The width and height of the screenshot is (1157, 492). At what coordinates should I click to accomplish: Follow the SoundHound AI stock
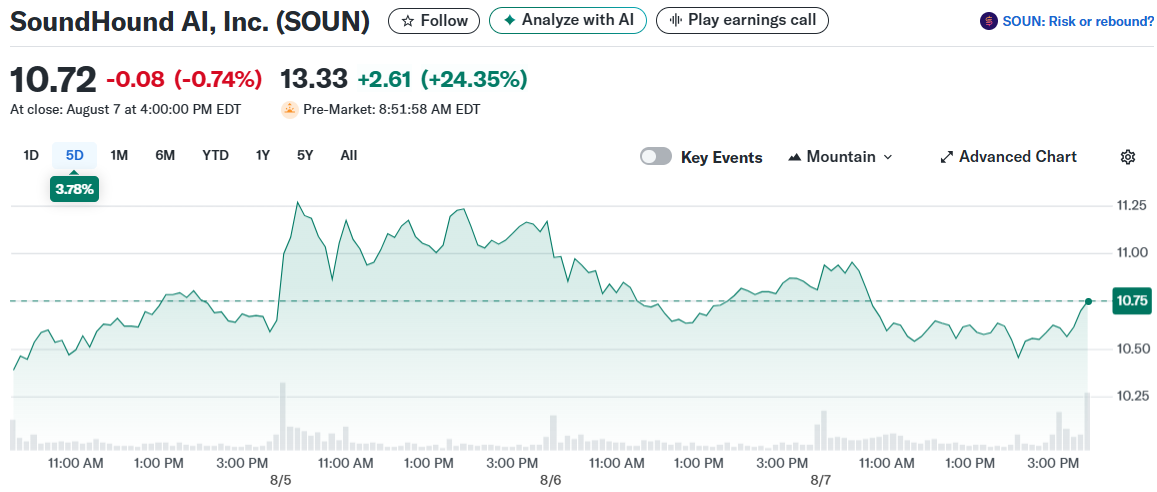click(434, 21)
